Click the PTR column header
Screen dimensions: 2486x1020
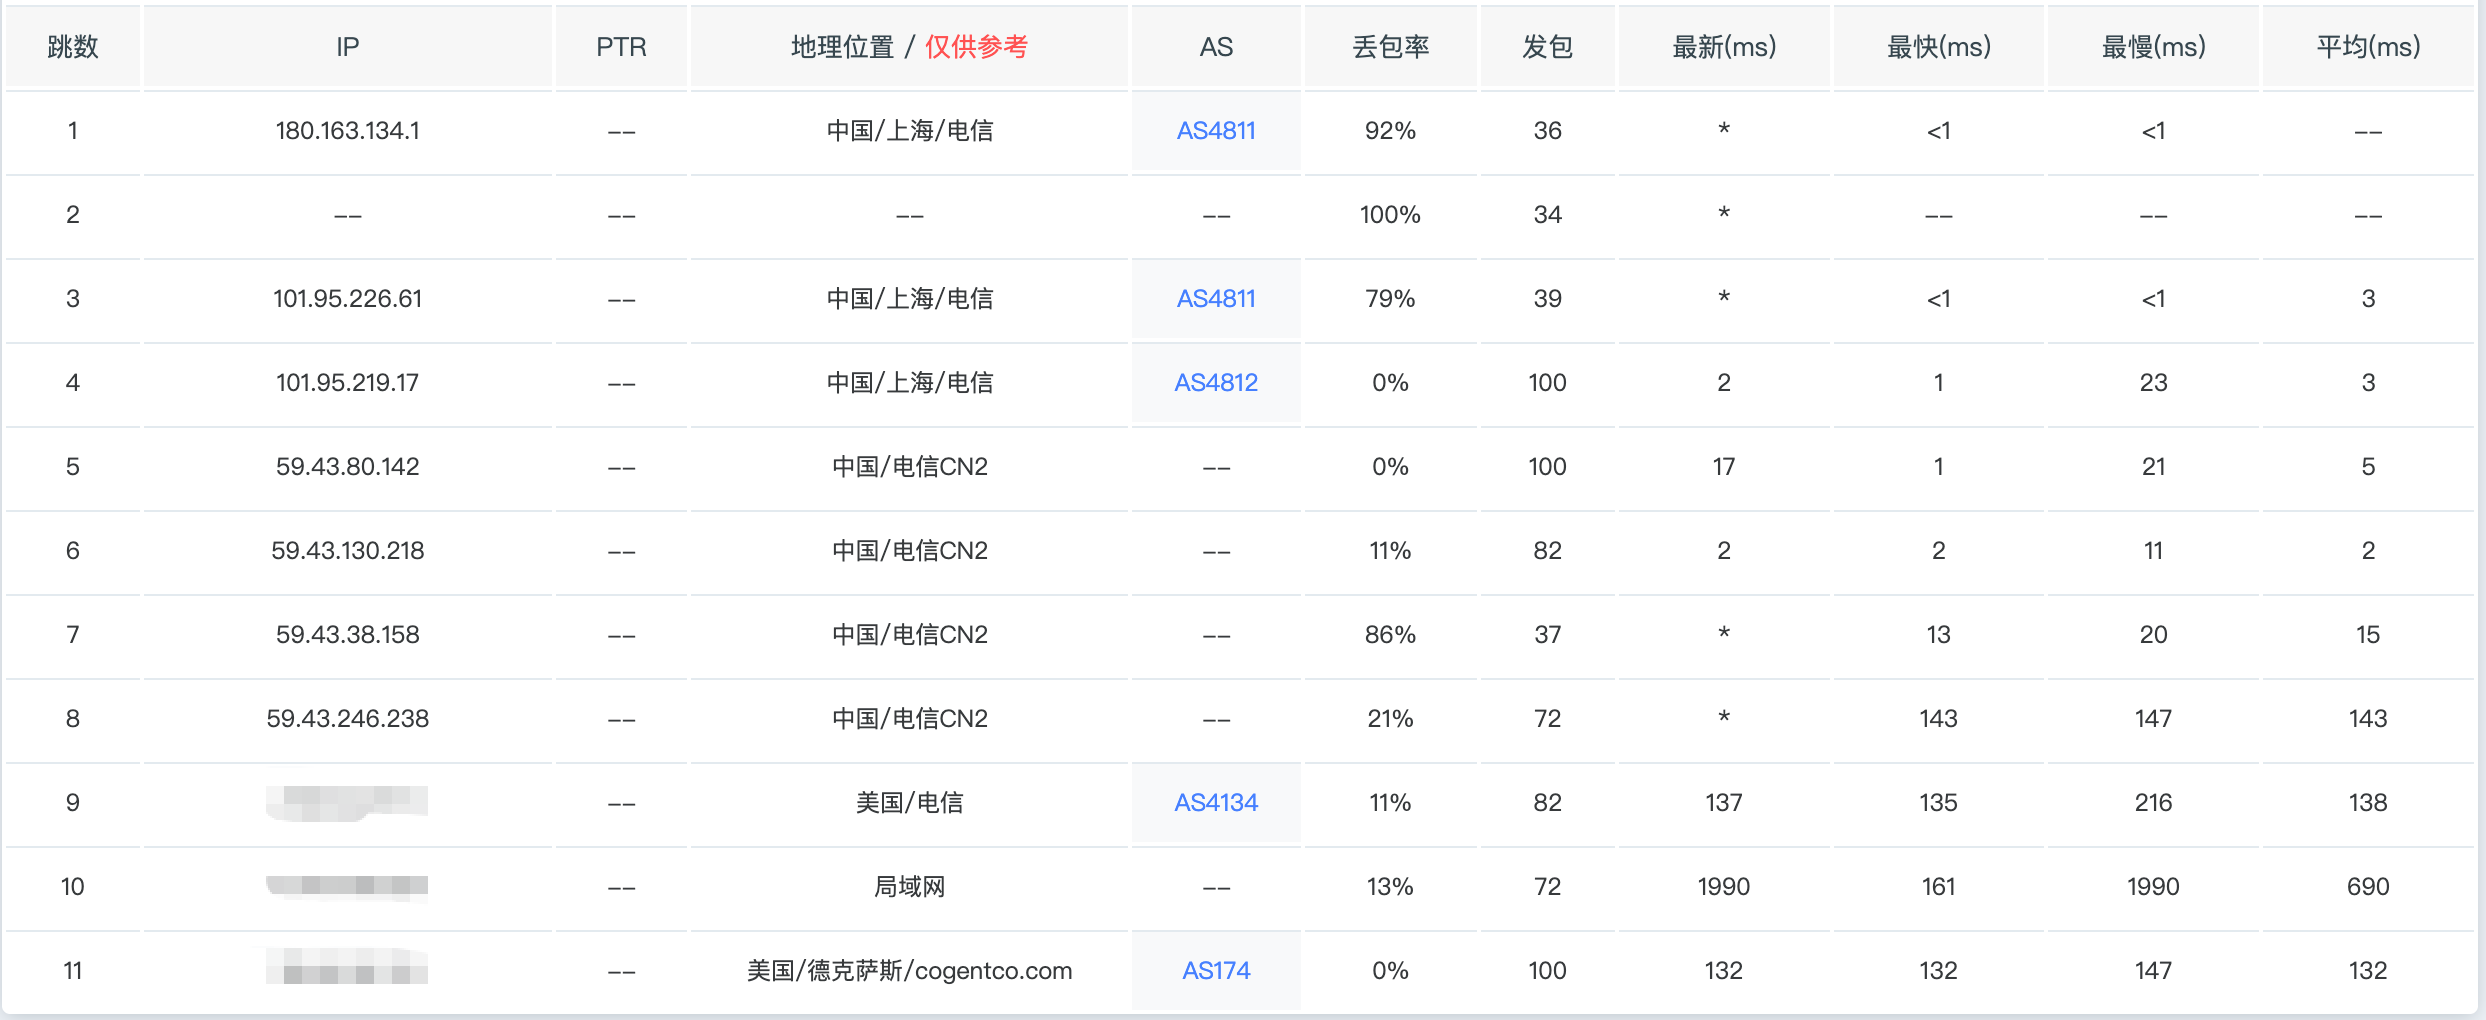[x=621, y=47]
